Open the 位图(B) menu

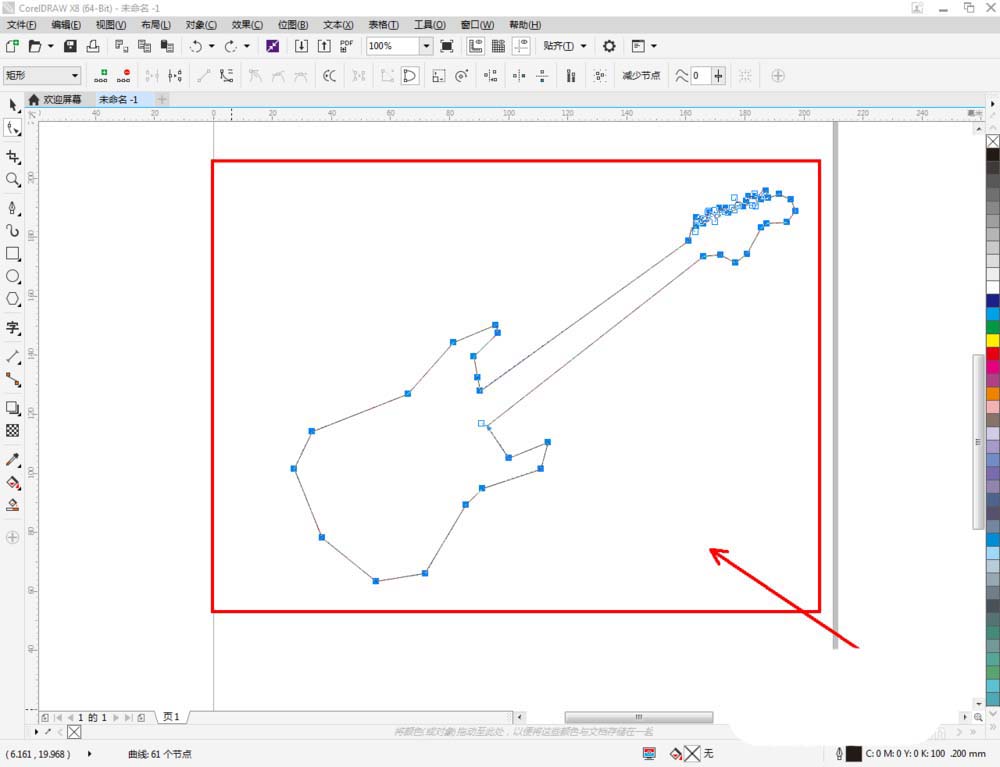(x=293, y=24)
